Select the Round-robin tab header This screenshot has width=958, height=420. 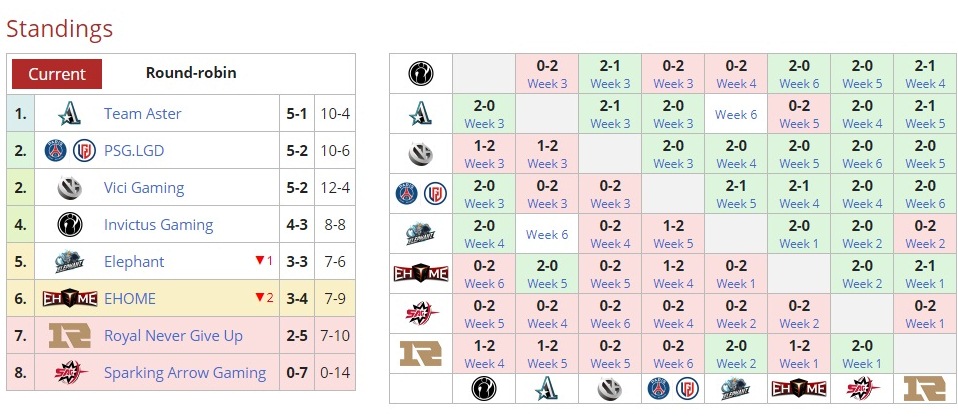click(x=191, y=73)
